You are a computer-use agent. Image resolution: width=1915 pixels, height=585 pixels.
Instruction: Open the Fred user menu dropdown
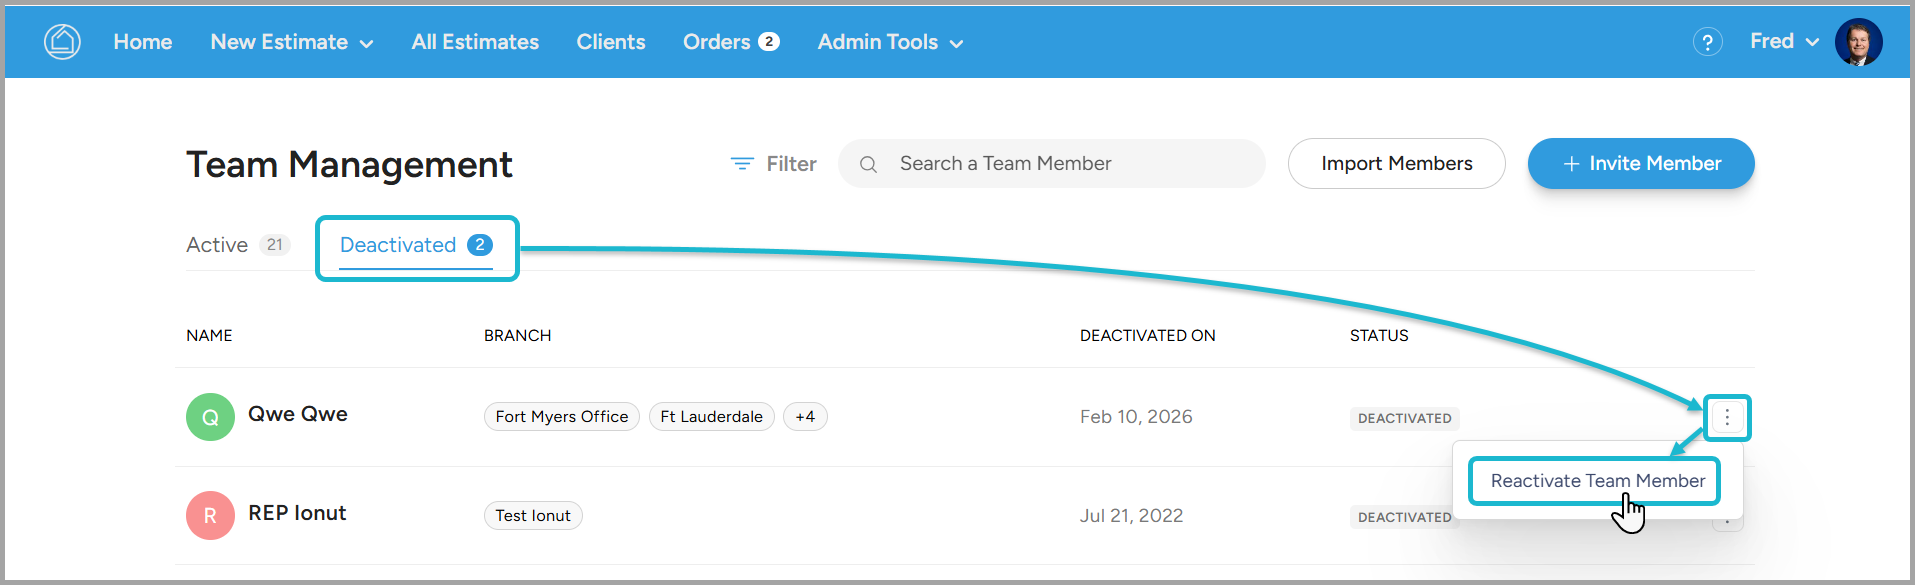click(1784, 42)
